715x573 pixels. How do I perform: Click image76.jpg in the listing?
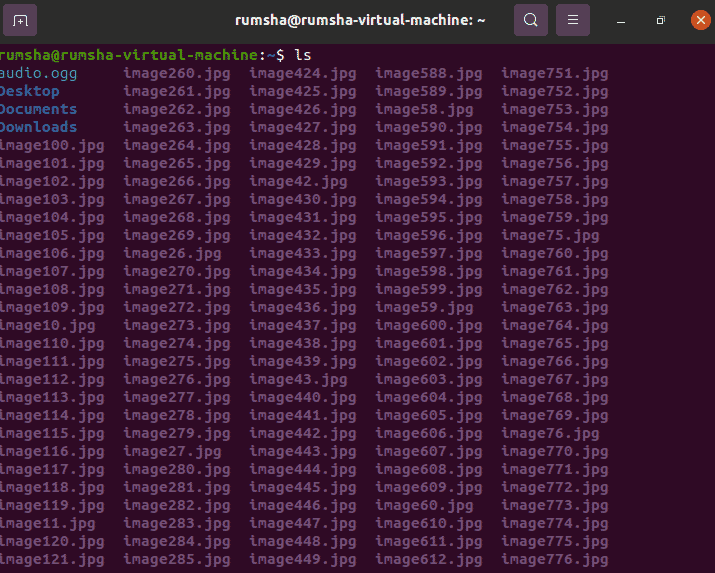coord(550,434)
